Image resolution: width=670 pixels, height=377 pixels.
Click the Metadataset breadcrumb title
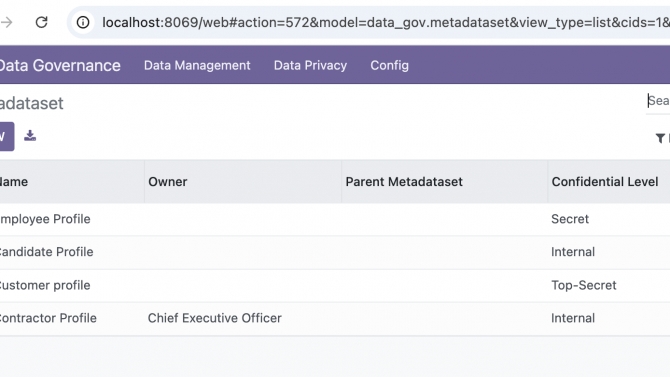coord(32,103)
